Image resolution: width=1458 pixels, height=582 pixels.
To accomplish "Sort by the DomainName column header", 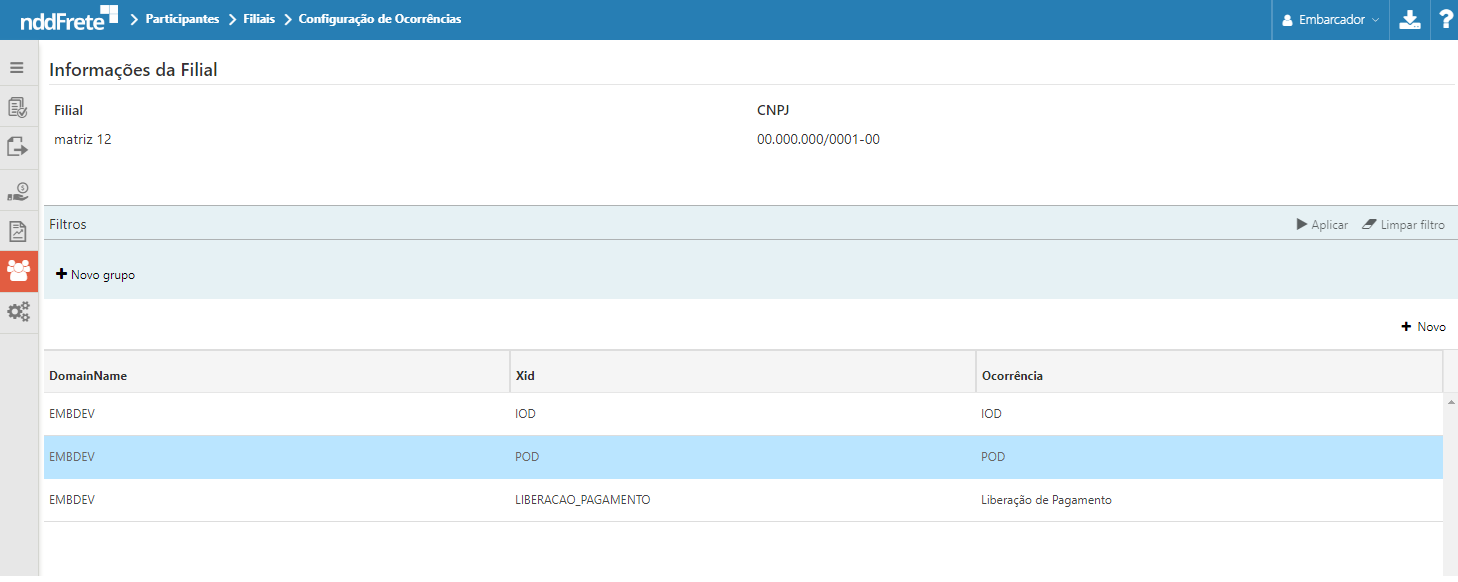I will [88, 376].
